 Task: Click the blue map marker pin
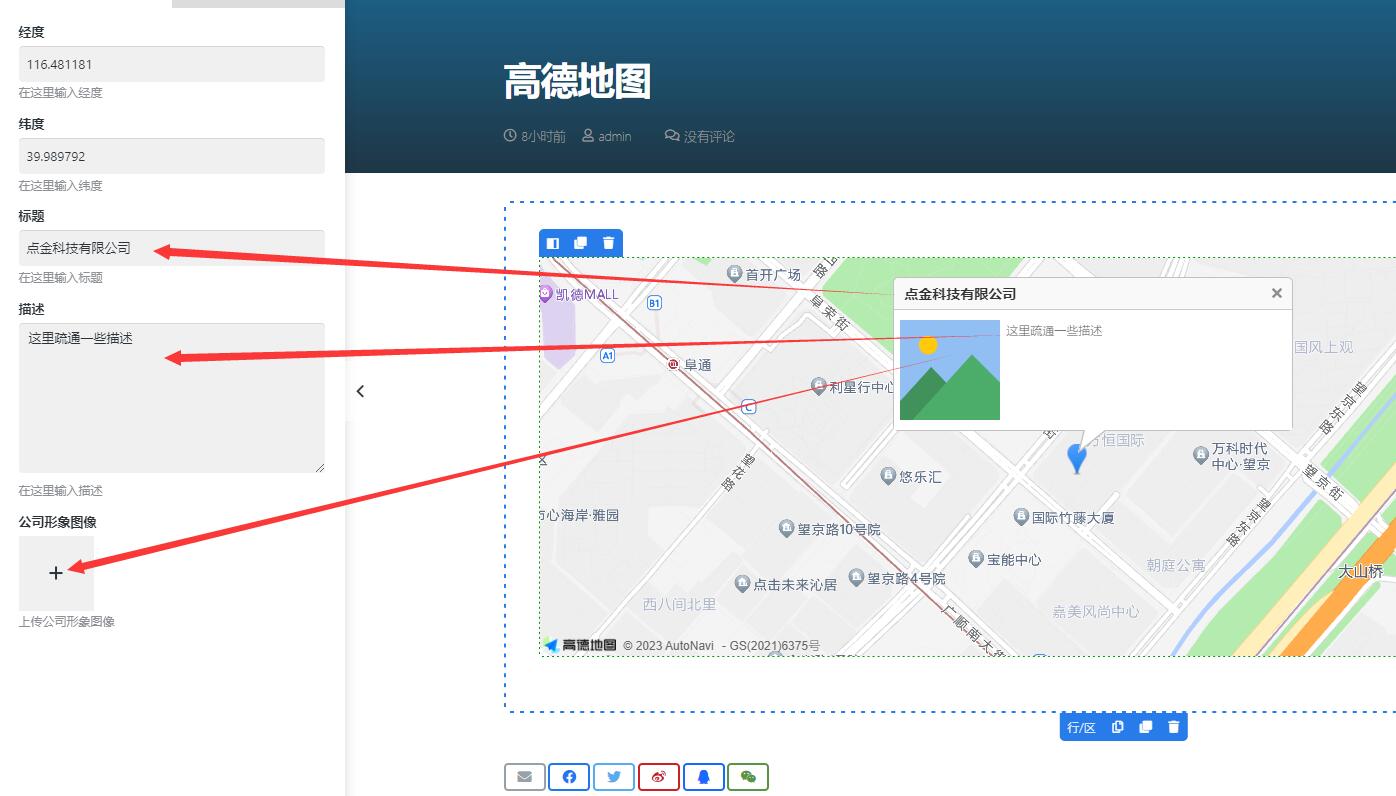coord(1077,458)
